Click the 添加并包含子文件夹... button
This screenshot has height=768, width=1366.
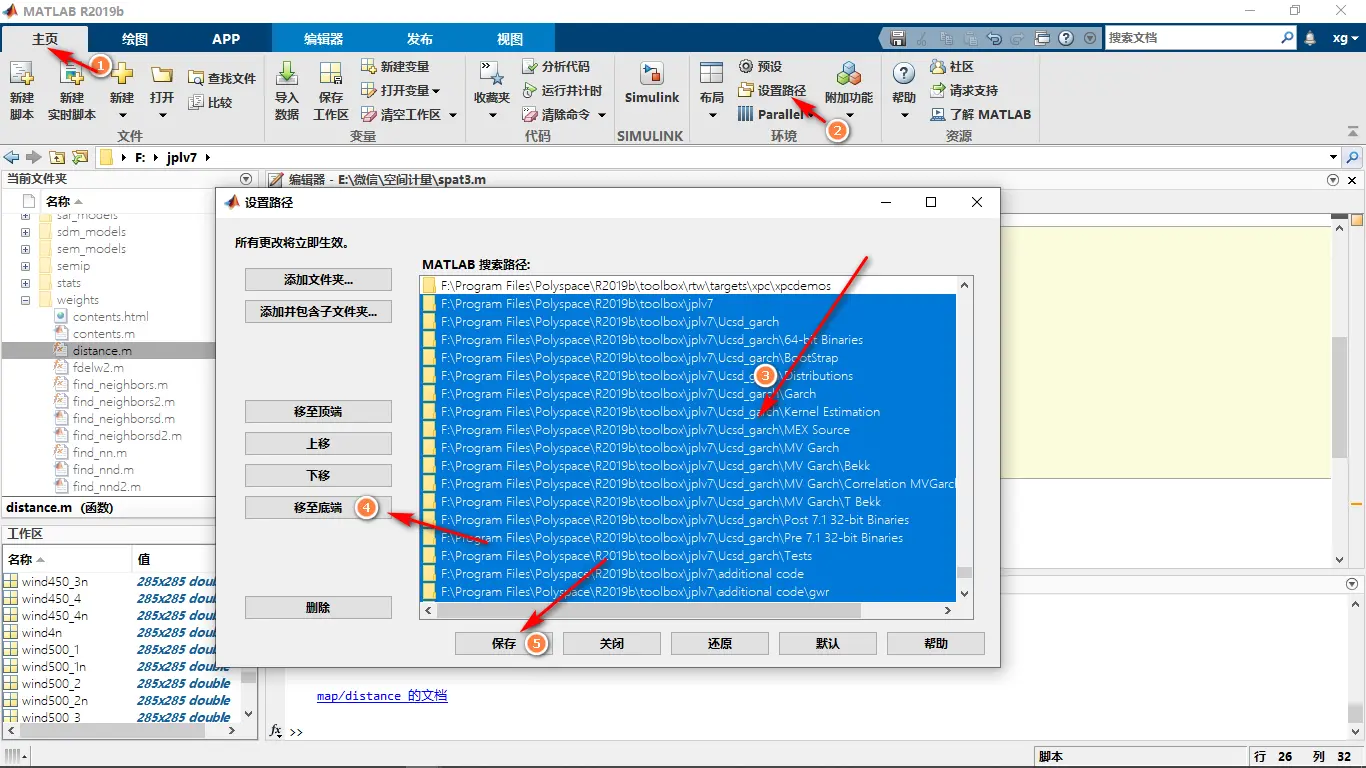[318, 312]
